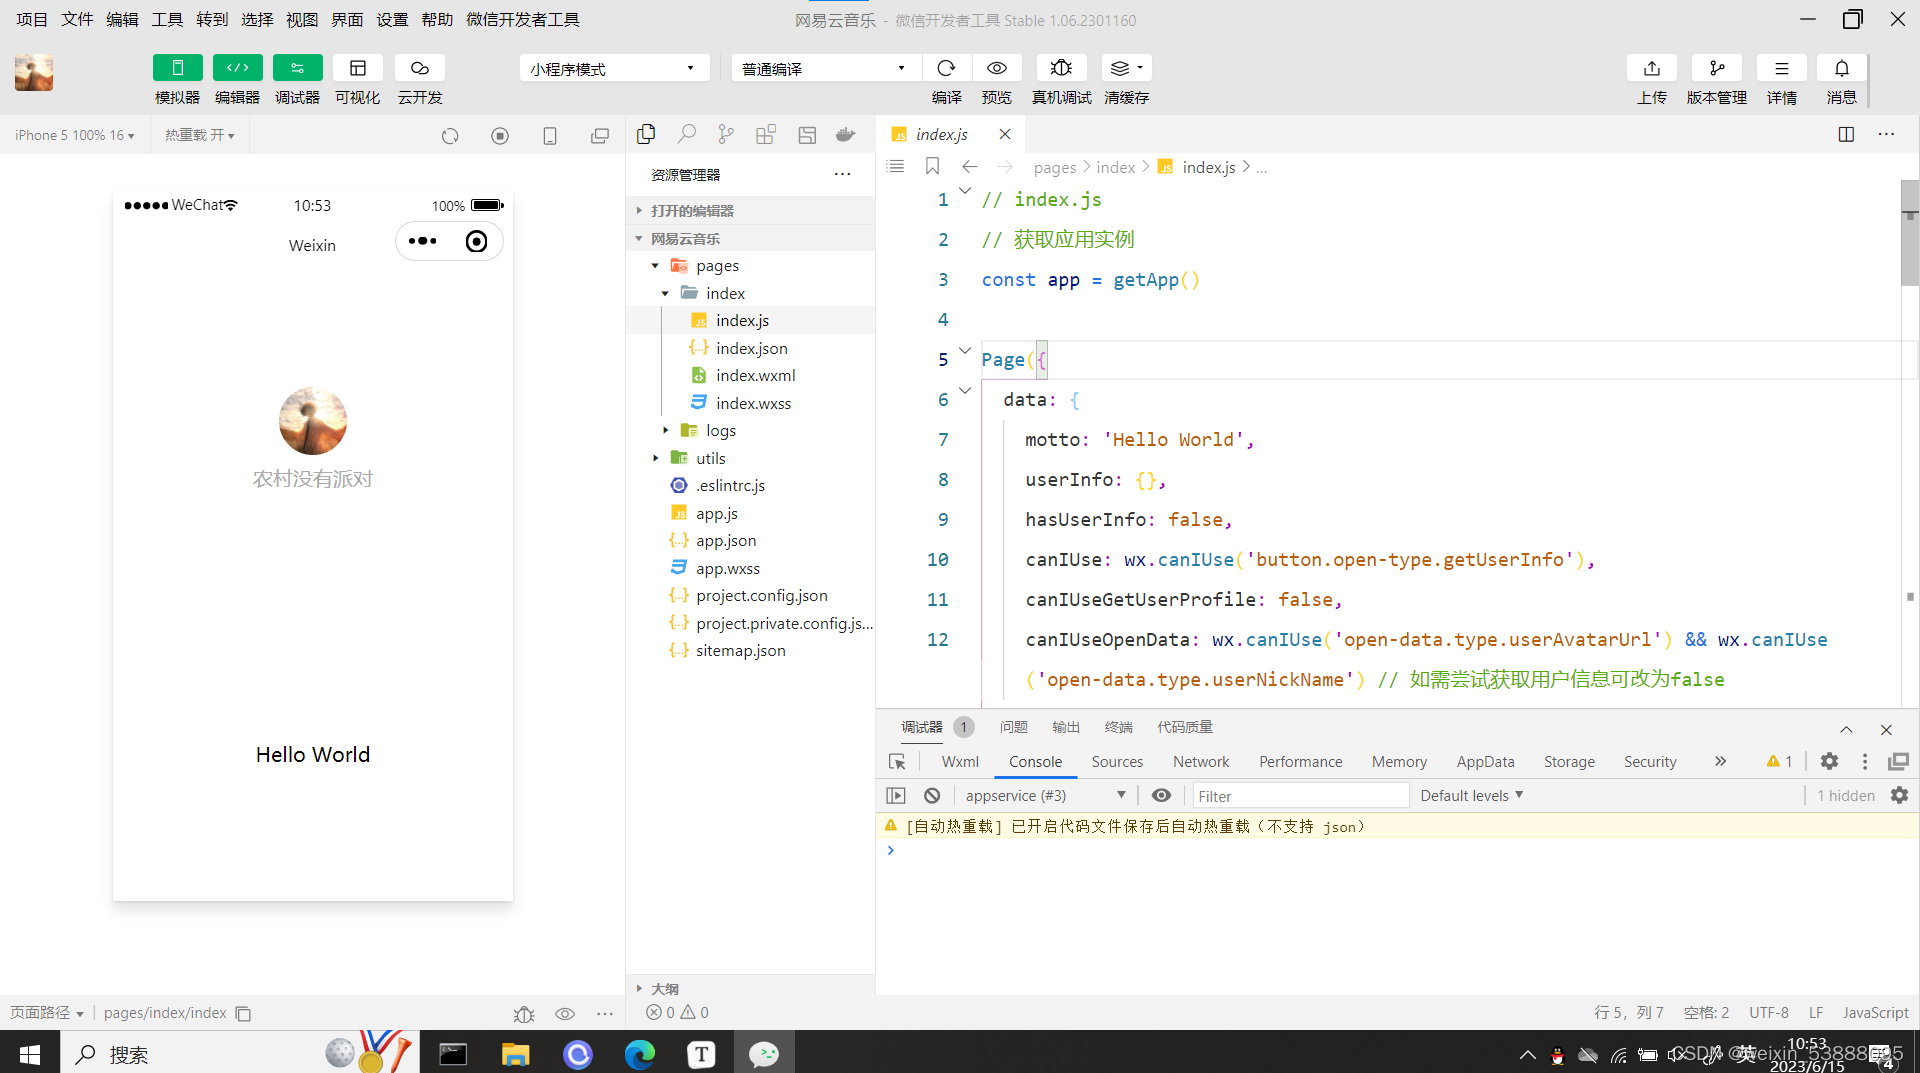Open resource manager more options (…)
Viewport: 1920px width, 1073px height.
tap(843, 175)
